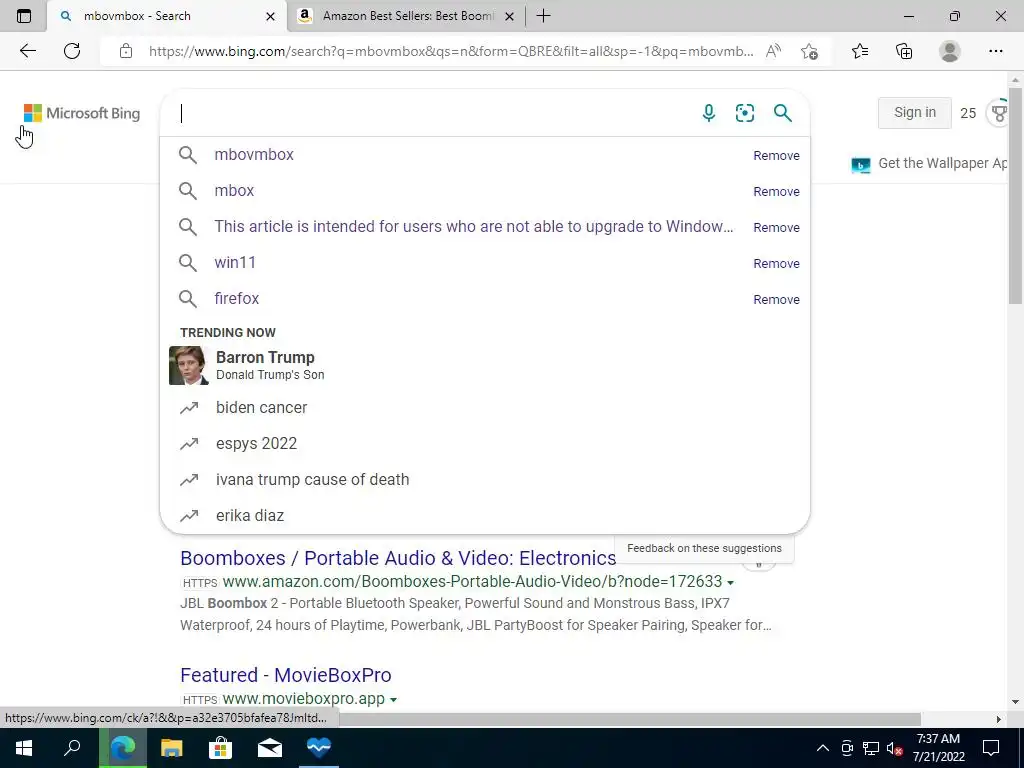Click the Read aloud icon

(773, 51)
